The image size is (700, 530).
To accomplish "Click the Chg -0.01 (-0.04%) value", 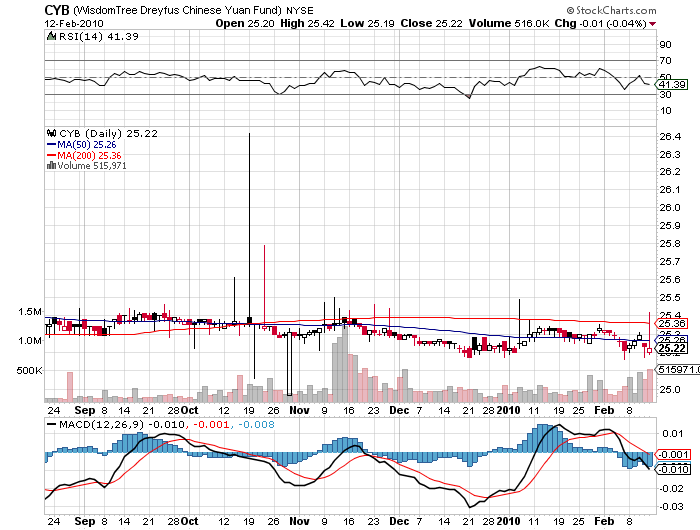I will pos(601,23).
